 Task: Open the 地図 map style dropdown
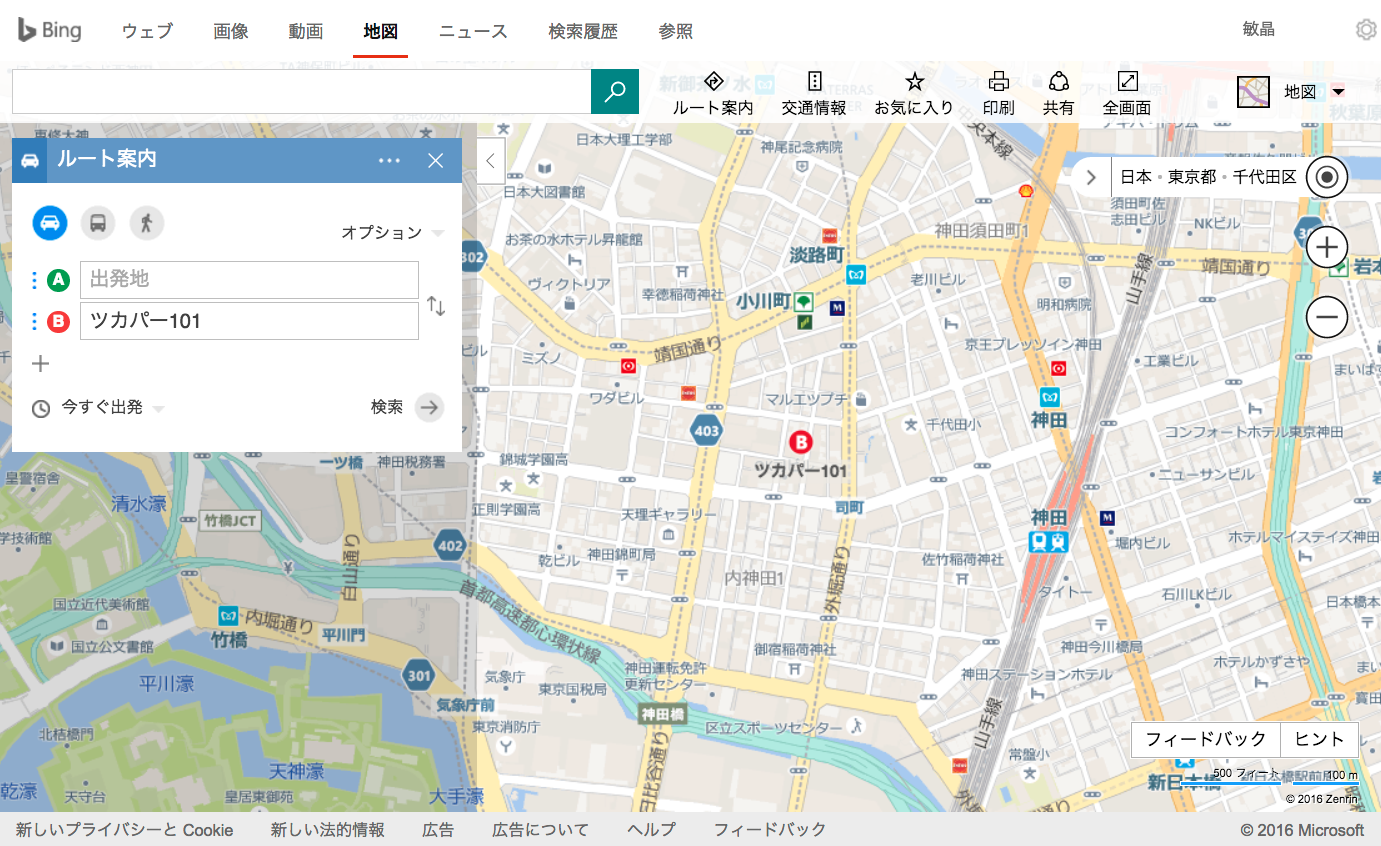coord(1292,92)
